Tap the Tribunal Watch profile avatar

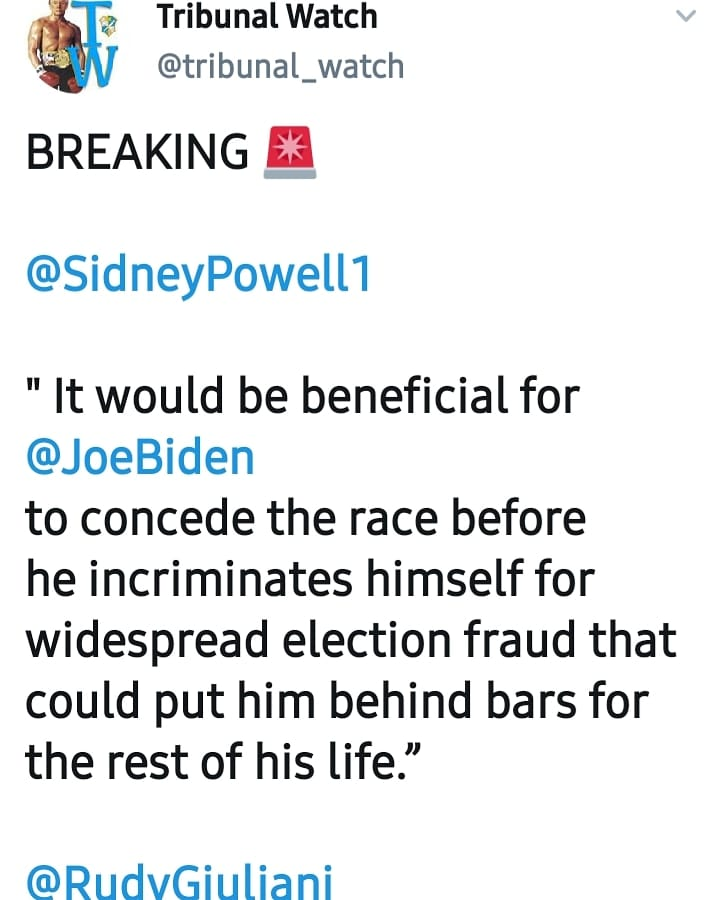pos(72,46)
